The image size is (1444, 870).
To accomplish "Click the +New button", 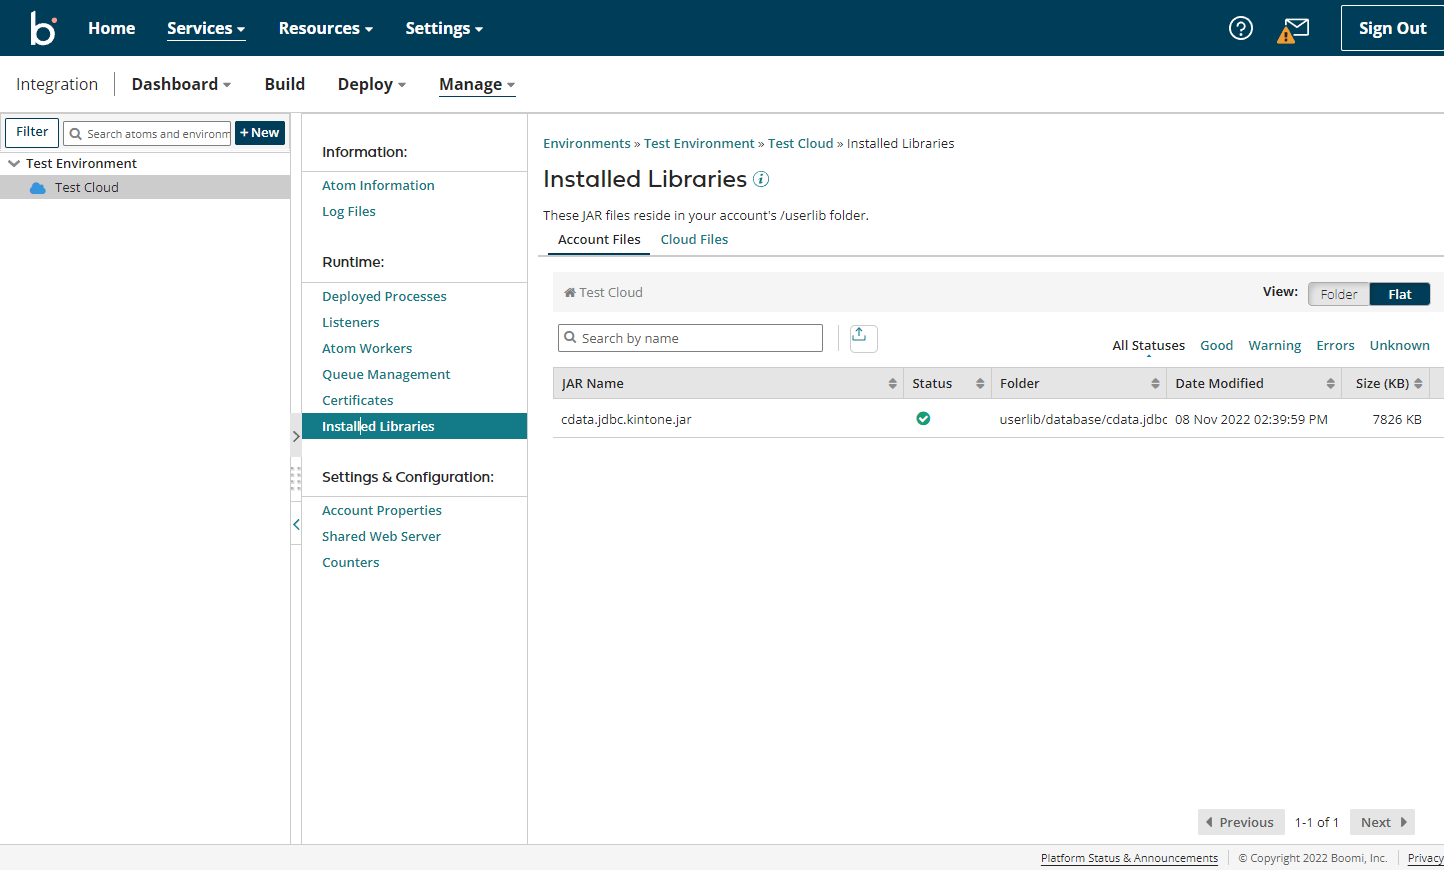I will click(x=260, y=133).
